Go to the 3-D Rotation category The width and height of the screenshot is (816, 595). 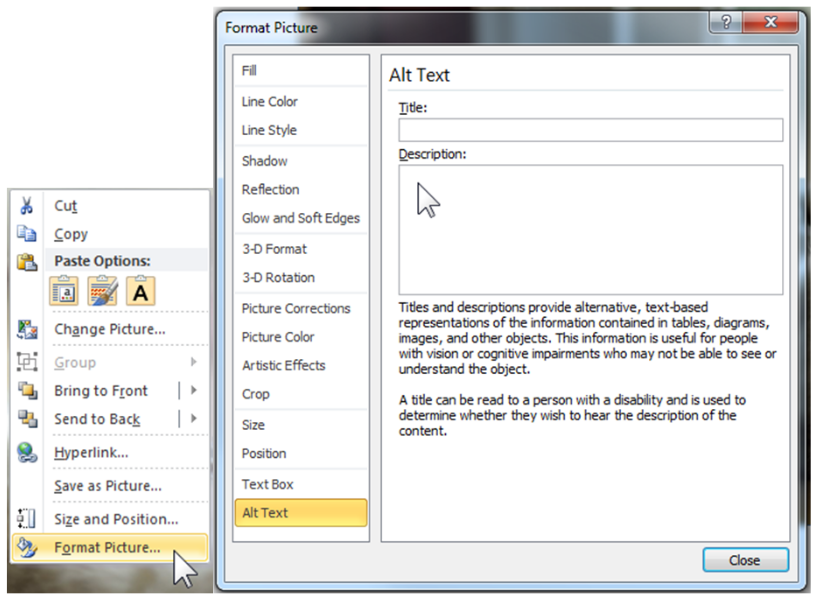coord(278,277)
